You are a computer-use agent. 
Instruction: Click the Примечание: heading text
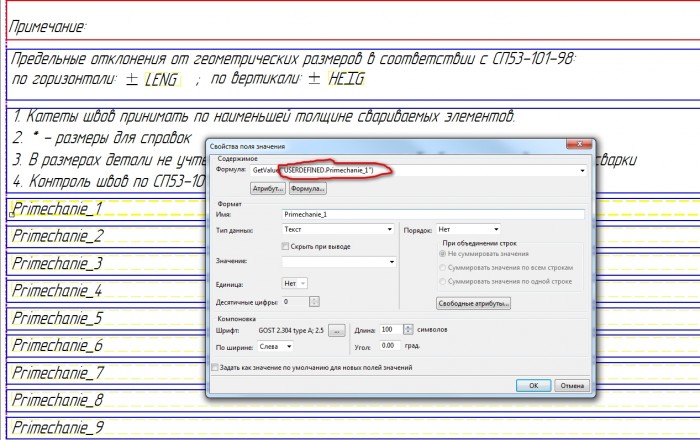(48, 27)
